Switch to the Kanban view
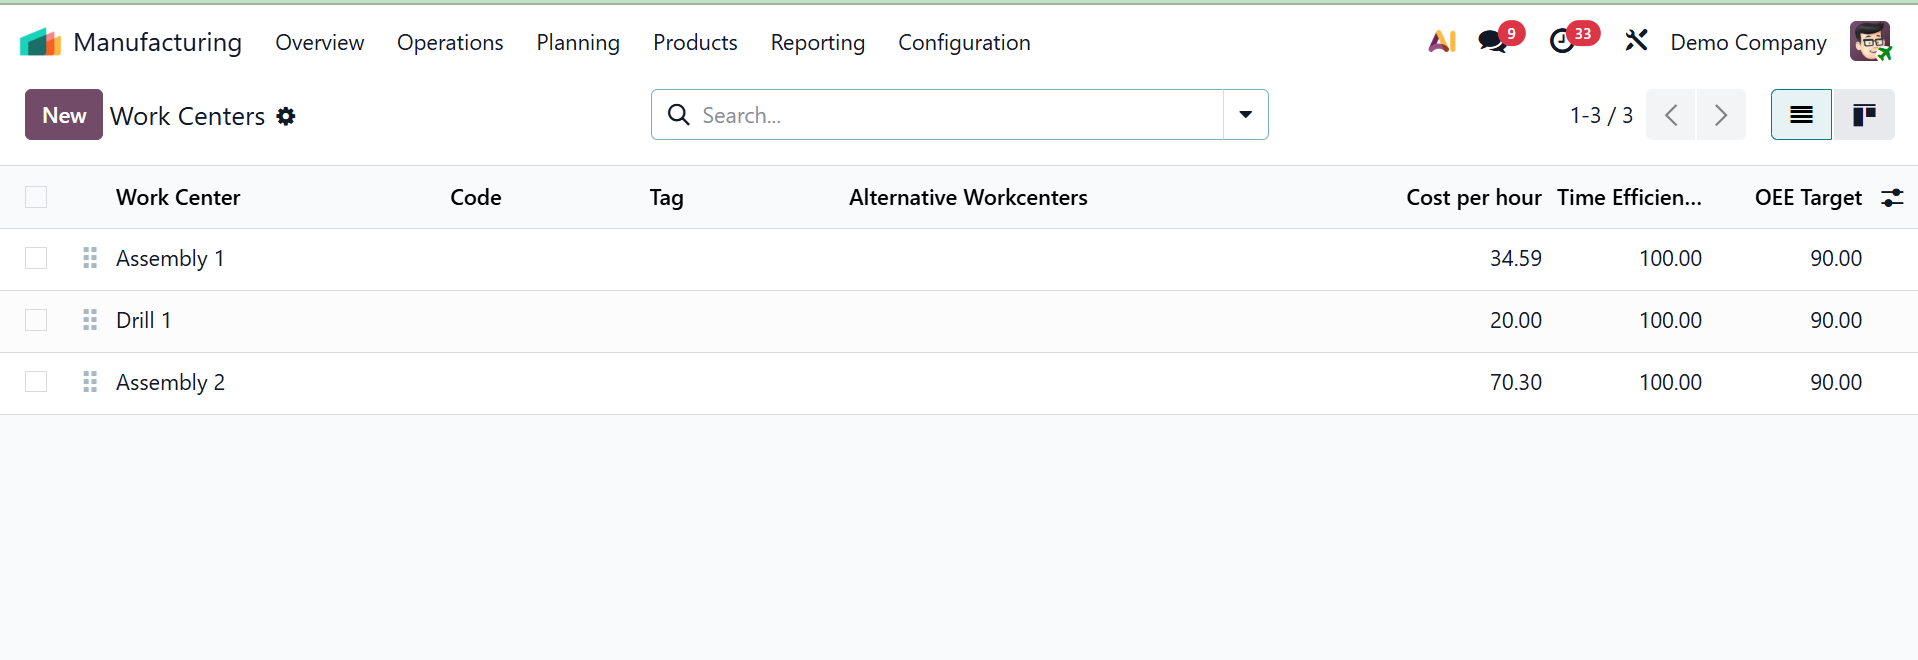 1863,115
